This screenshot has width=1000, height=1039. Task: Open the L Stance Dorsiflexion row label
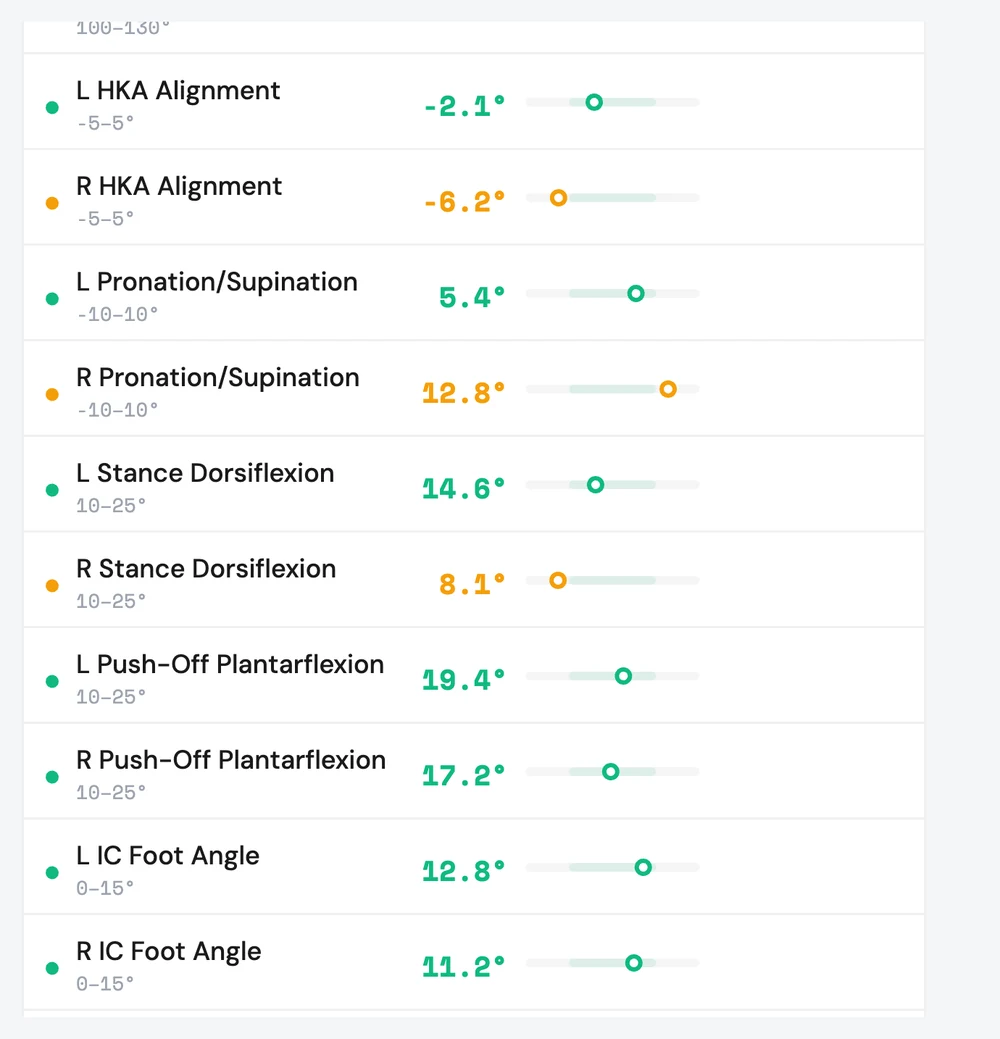(205, 473)
